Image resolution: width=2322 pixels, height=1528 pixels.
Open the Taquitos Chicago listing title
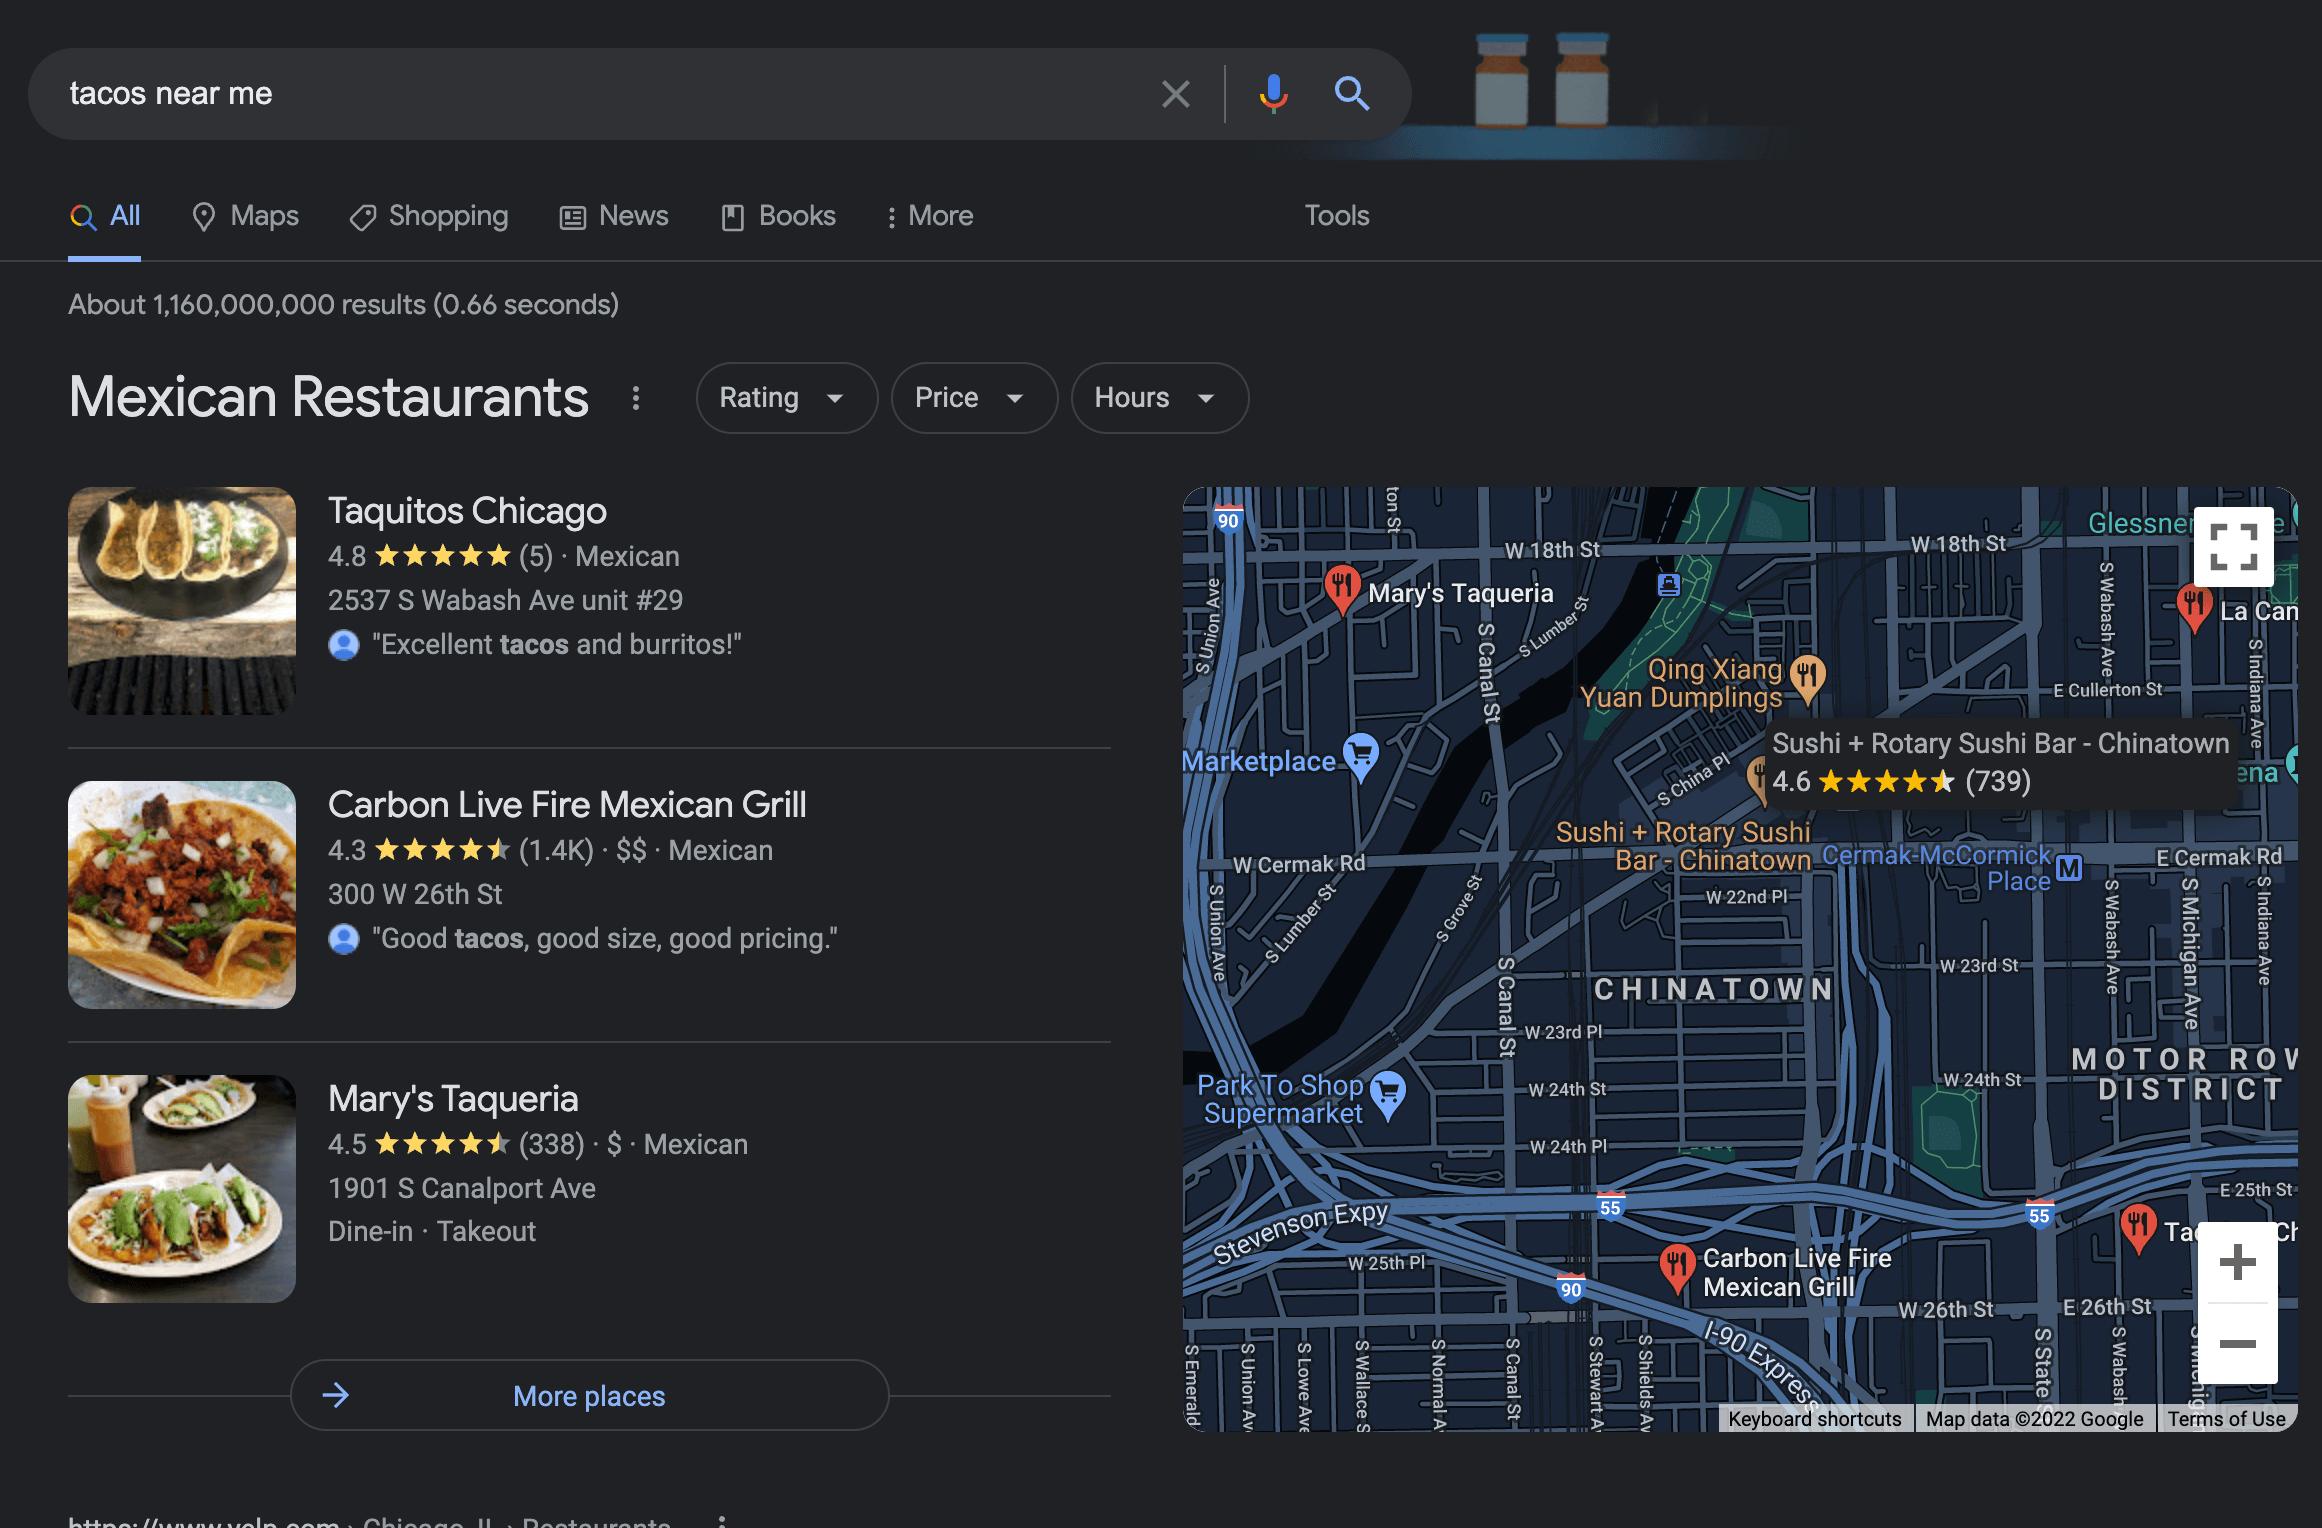(x=467, y=511)
